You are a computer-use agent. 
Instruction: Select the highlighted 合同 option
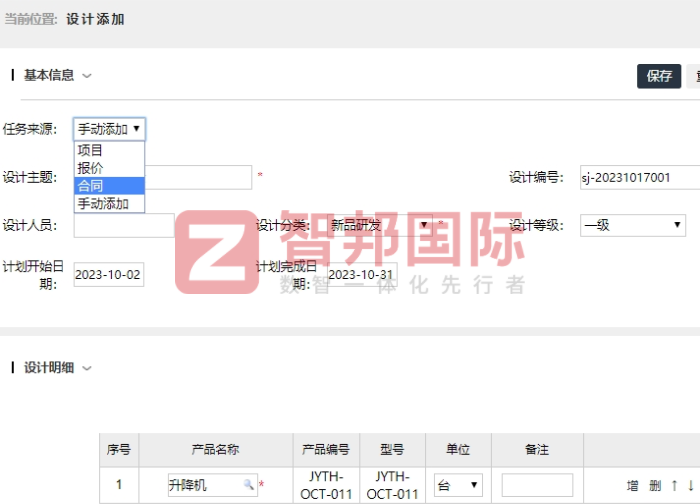[109, 186]
